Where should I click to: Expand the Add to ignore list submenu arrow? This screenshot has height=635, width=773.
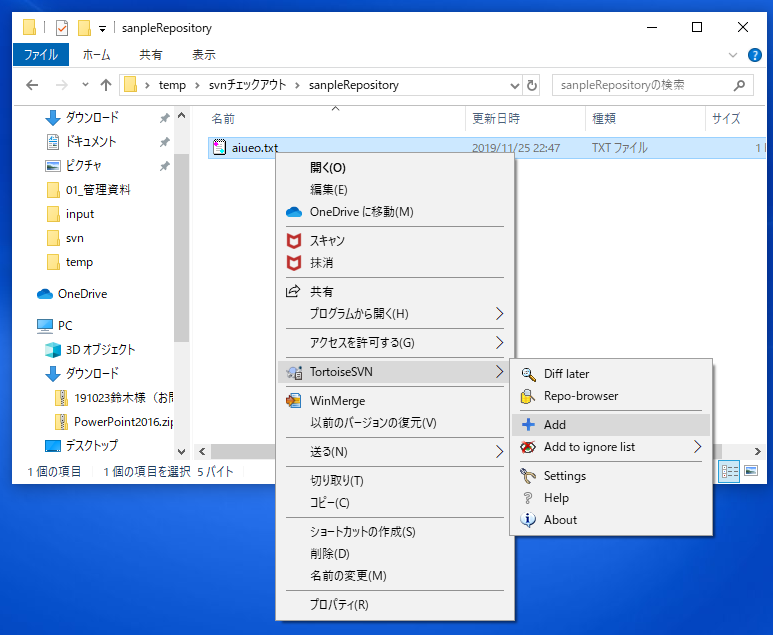coord(697,447)
